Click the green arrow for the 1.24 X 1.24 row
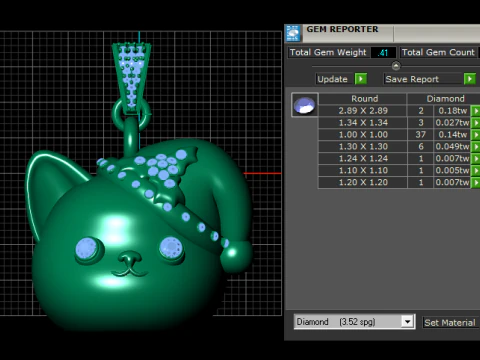 (476, 159)
